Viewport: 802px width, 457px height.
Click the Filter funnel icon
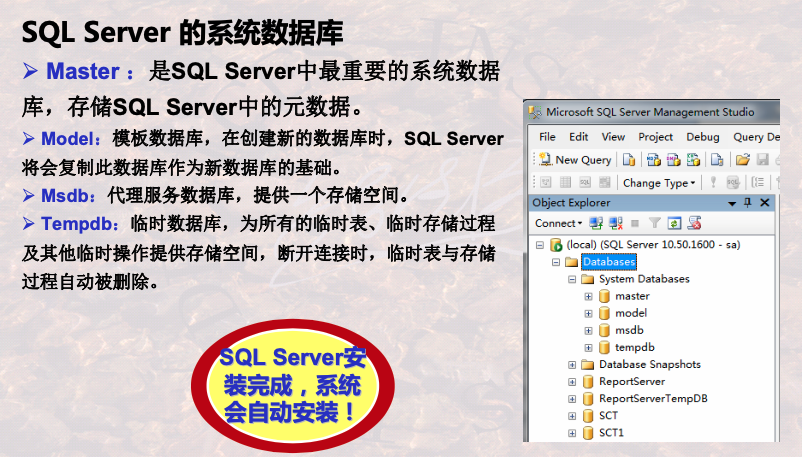(x=654, y=223)
